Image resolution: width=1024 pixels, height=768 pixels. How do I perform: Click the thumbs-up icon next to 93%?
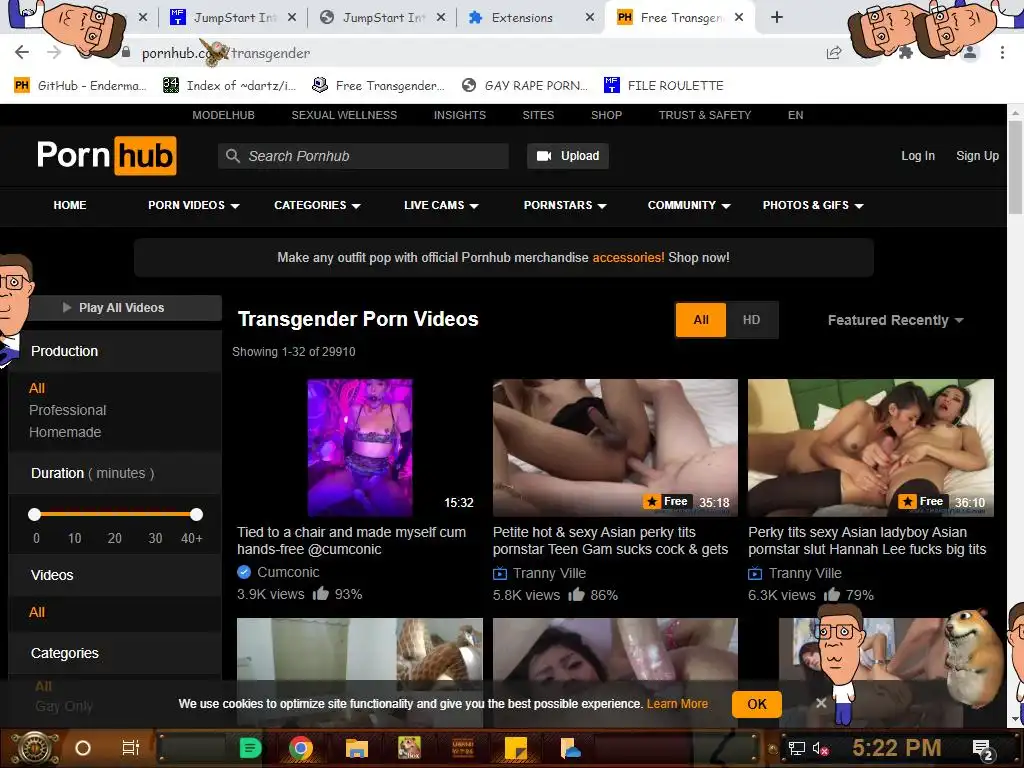click(x=321, y=594)
